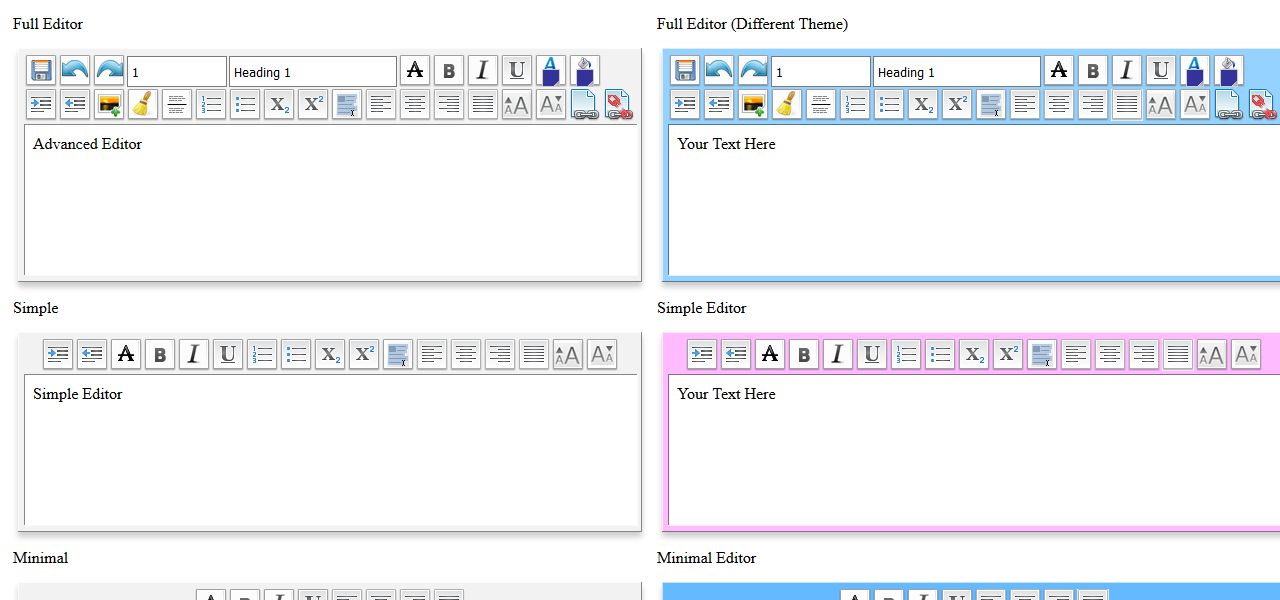
Task: Justify text in gray Full Editor
Action: click(x=483, y=104)
